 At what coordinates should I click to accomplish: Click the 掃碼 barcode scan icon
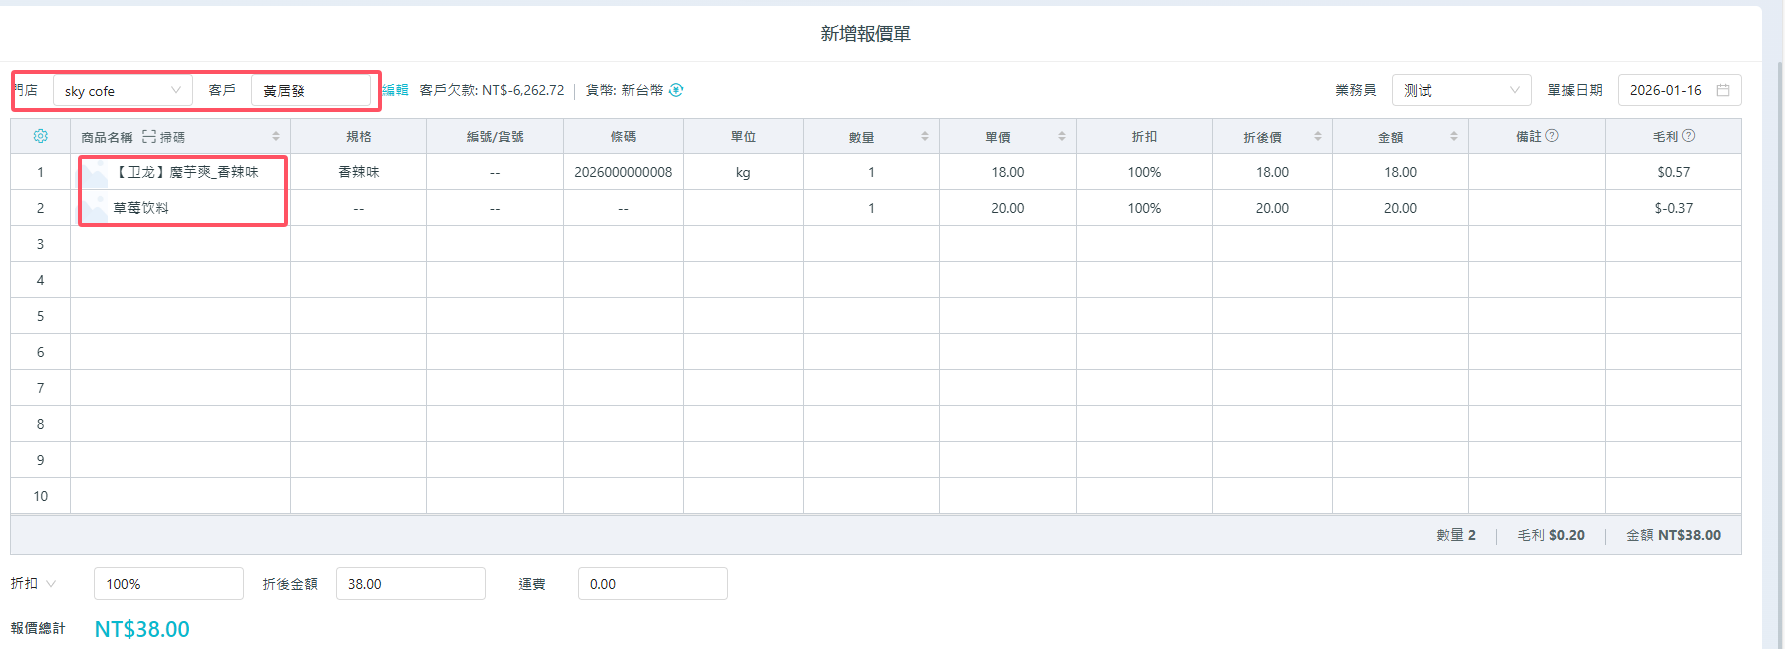(x=149, y=136)
